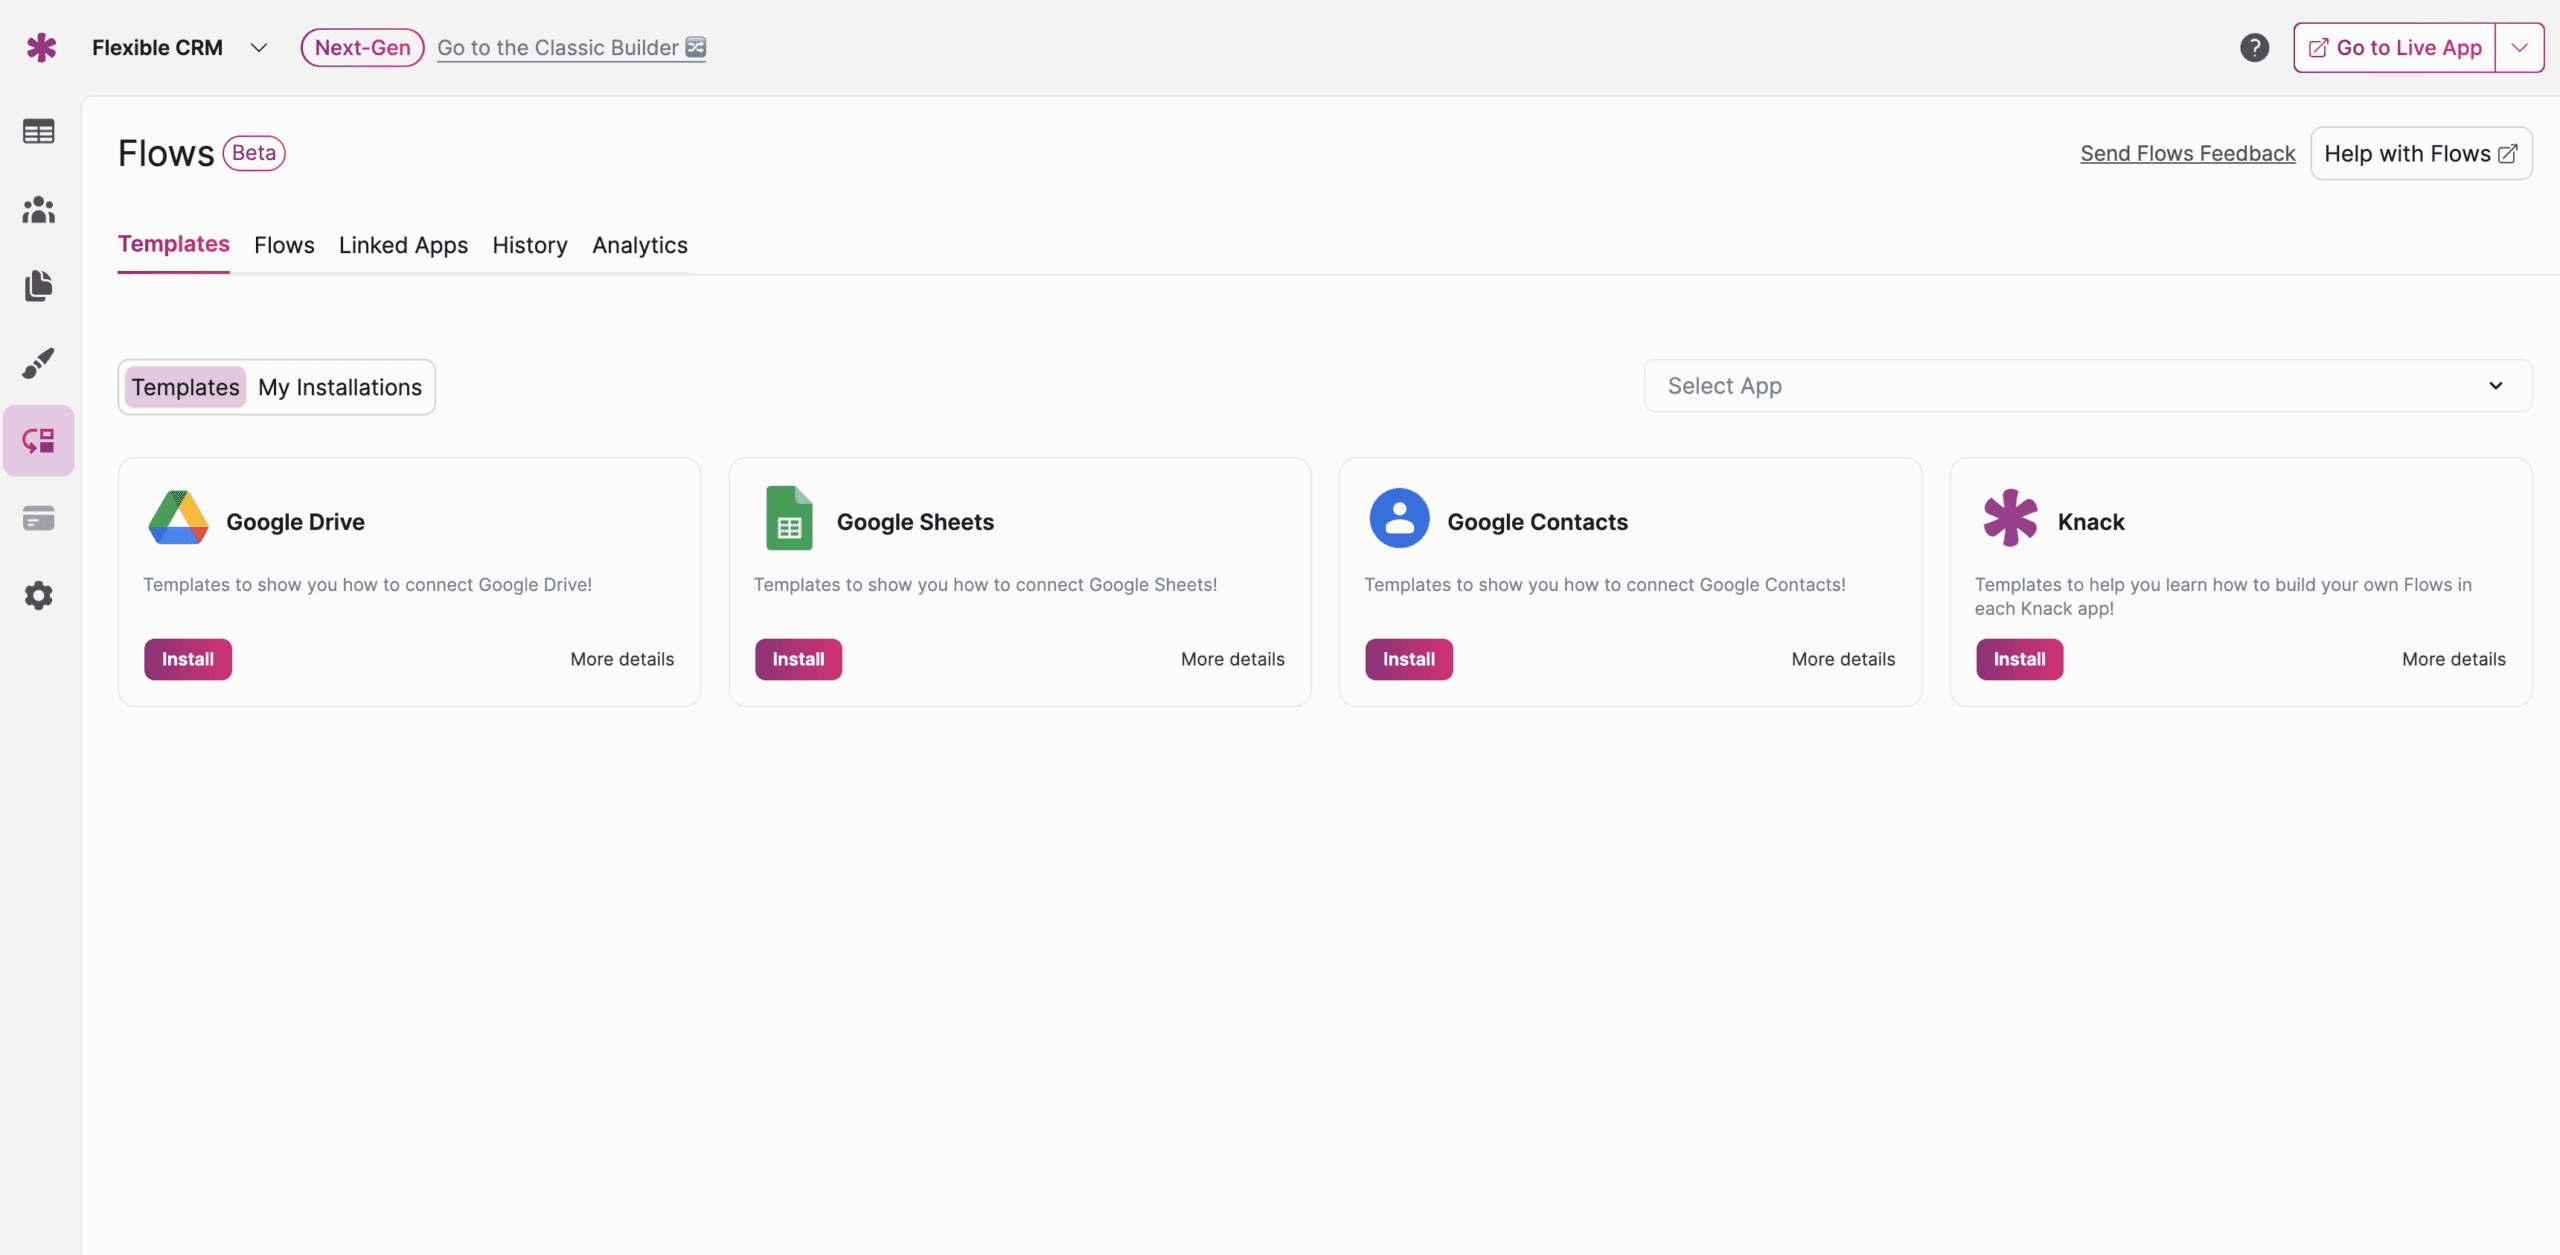Install the Google Sheets template
This screenshot has width=2560, height=1255.
(x=797, y=659)
